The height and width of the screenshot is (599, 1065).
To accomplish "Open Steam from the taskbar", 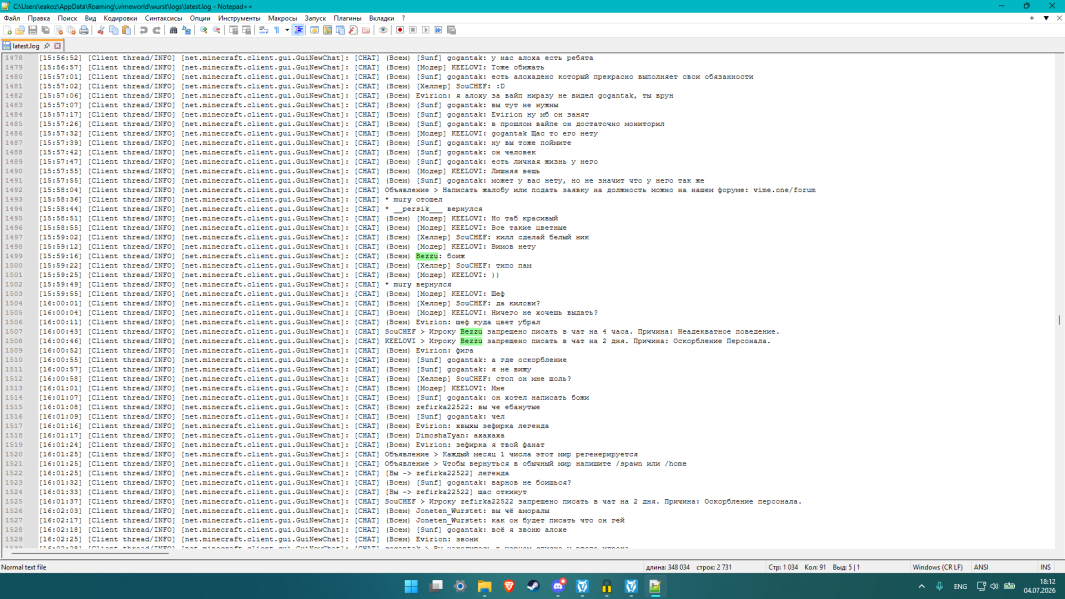I will click(533, 586).
